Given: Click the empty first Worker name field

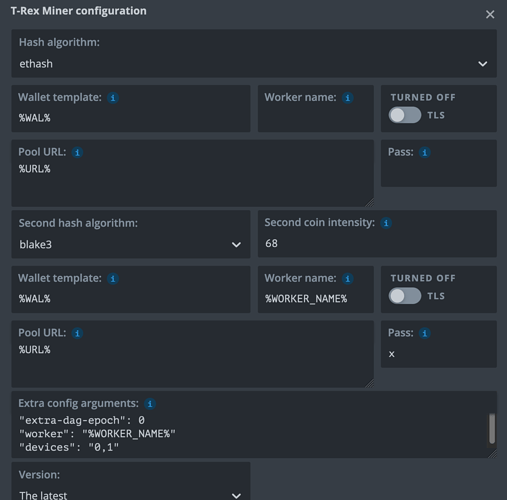Looking at the screenshot, I should [x=316, y=109].
